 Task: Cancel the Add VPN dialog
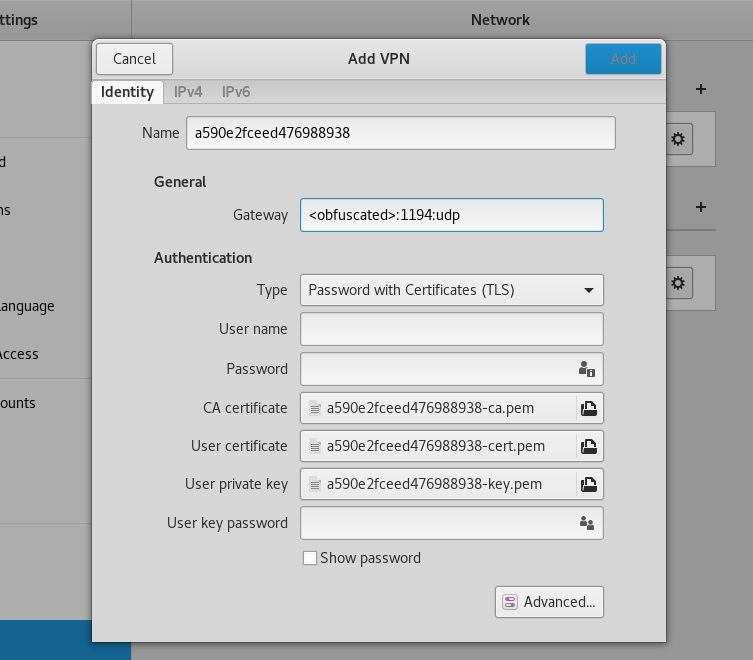point(134,59)
